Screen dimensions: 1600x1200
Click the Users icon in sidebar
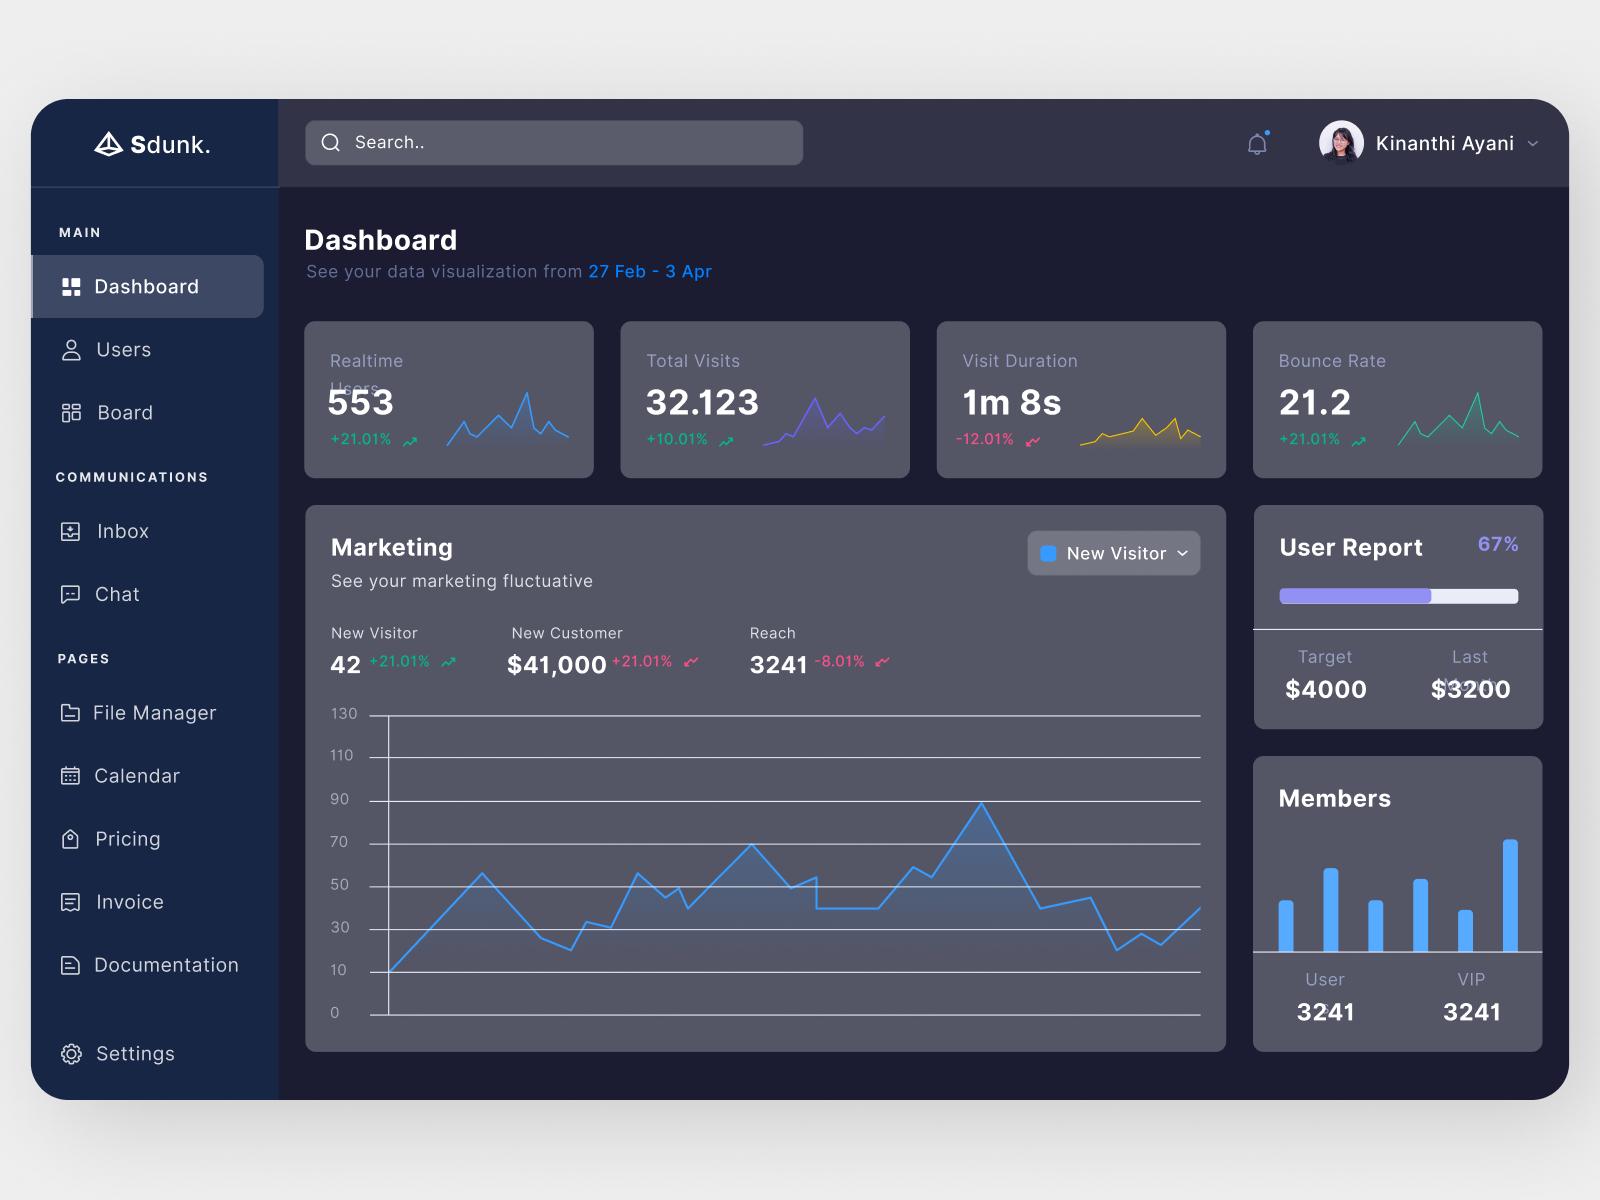click(70, 350)
